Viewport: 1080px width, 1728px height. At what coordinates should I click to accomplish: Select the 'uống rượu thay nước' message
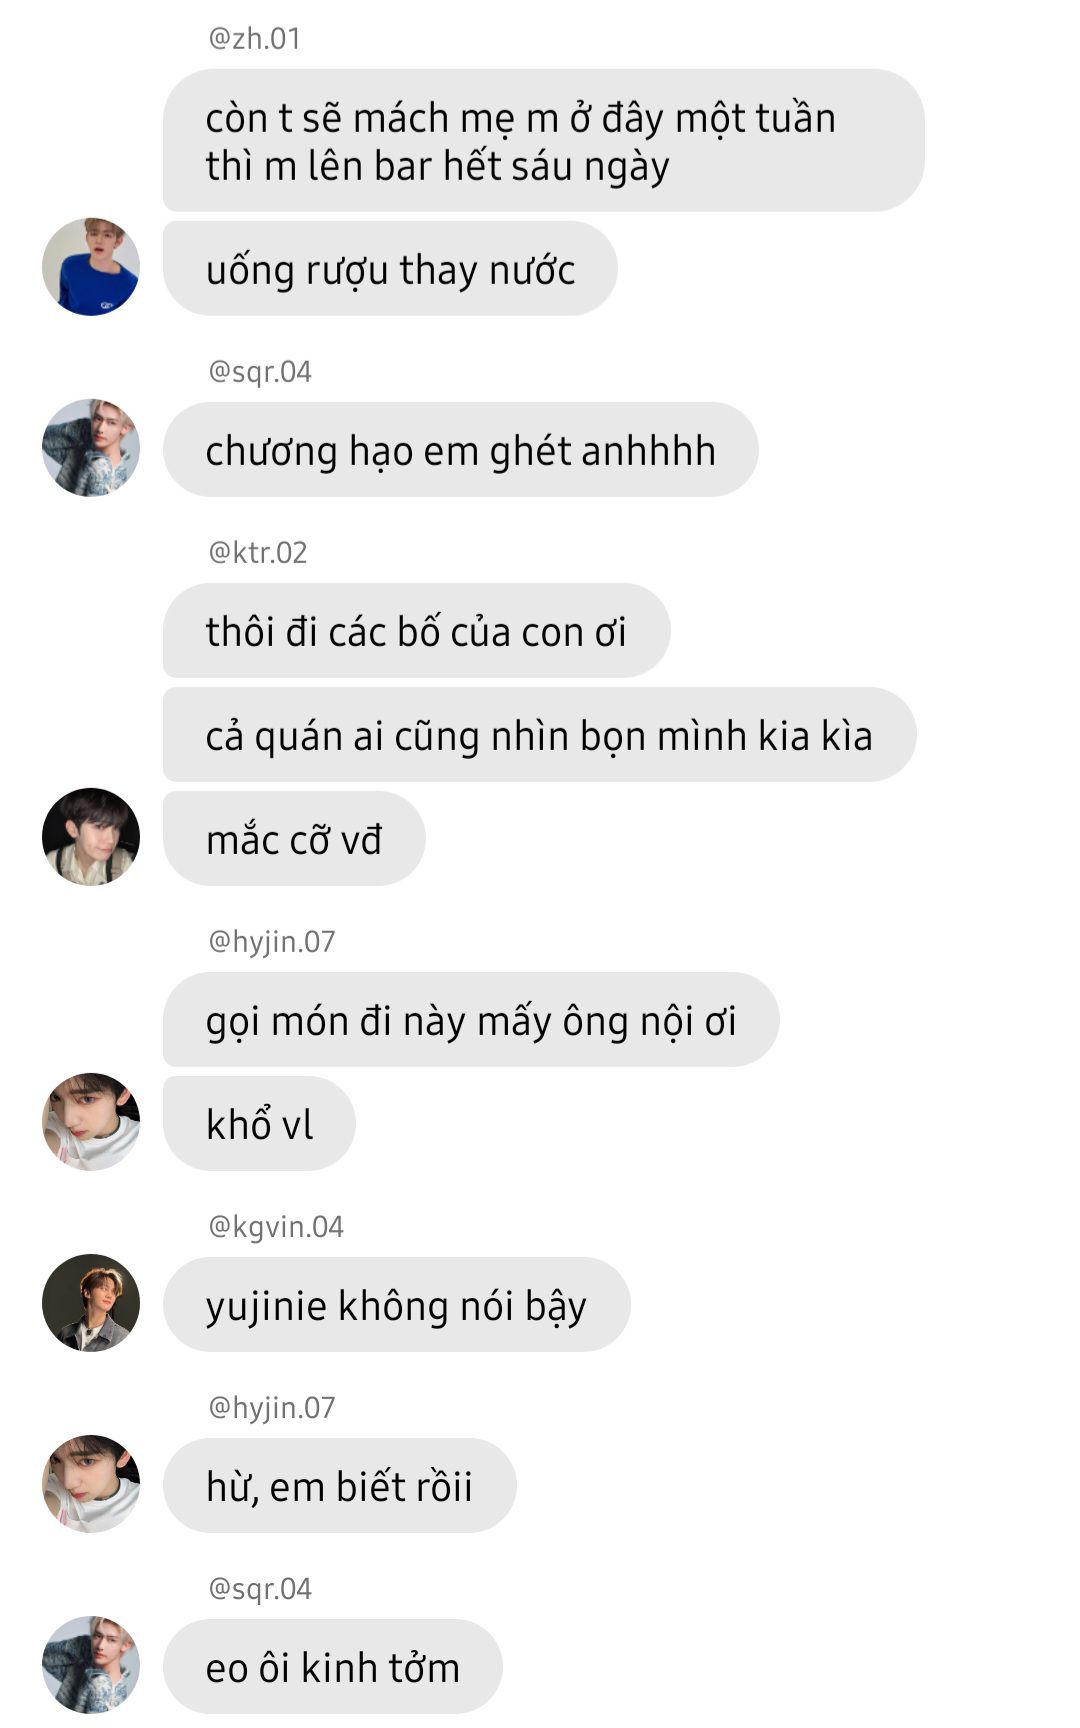coord(390,269)
